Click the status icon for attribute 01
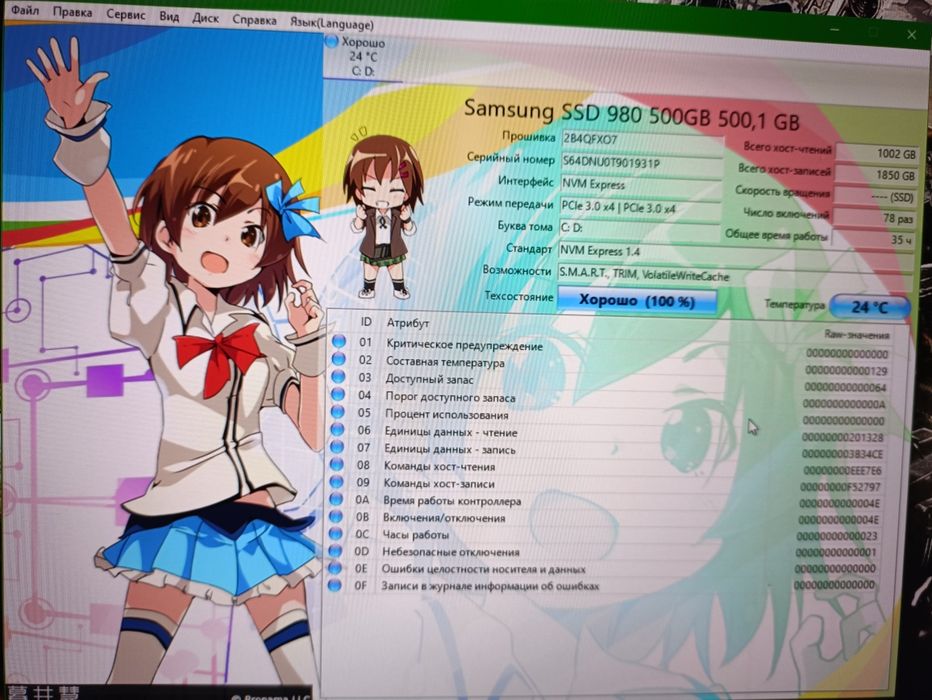Screen dimensions: 932x700 339,341
